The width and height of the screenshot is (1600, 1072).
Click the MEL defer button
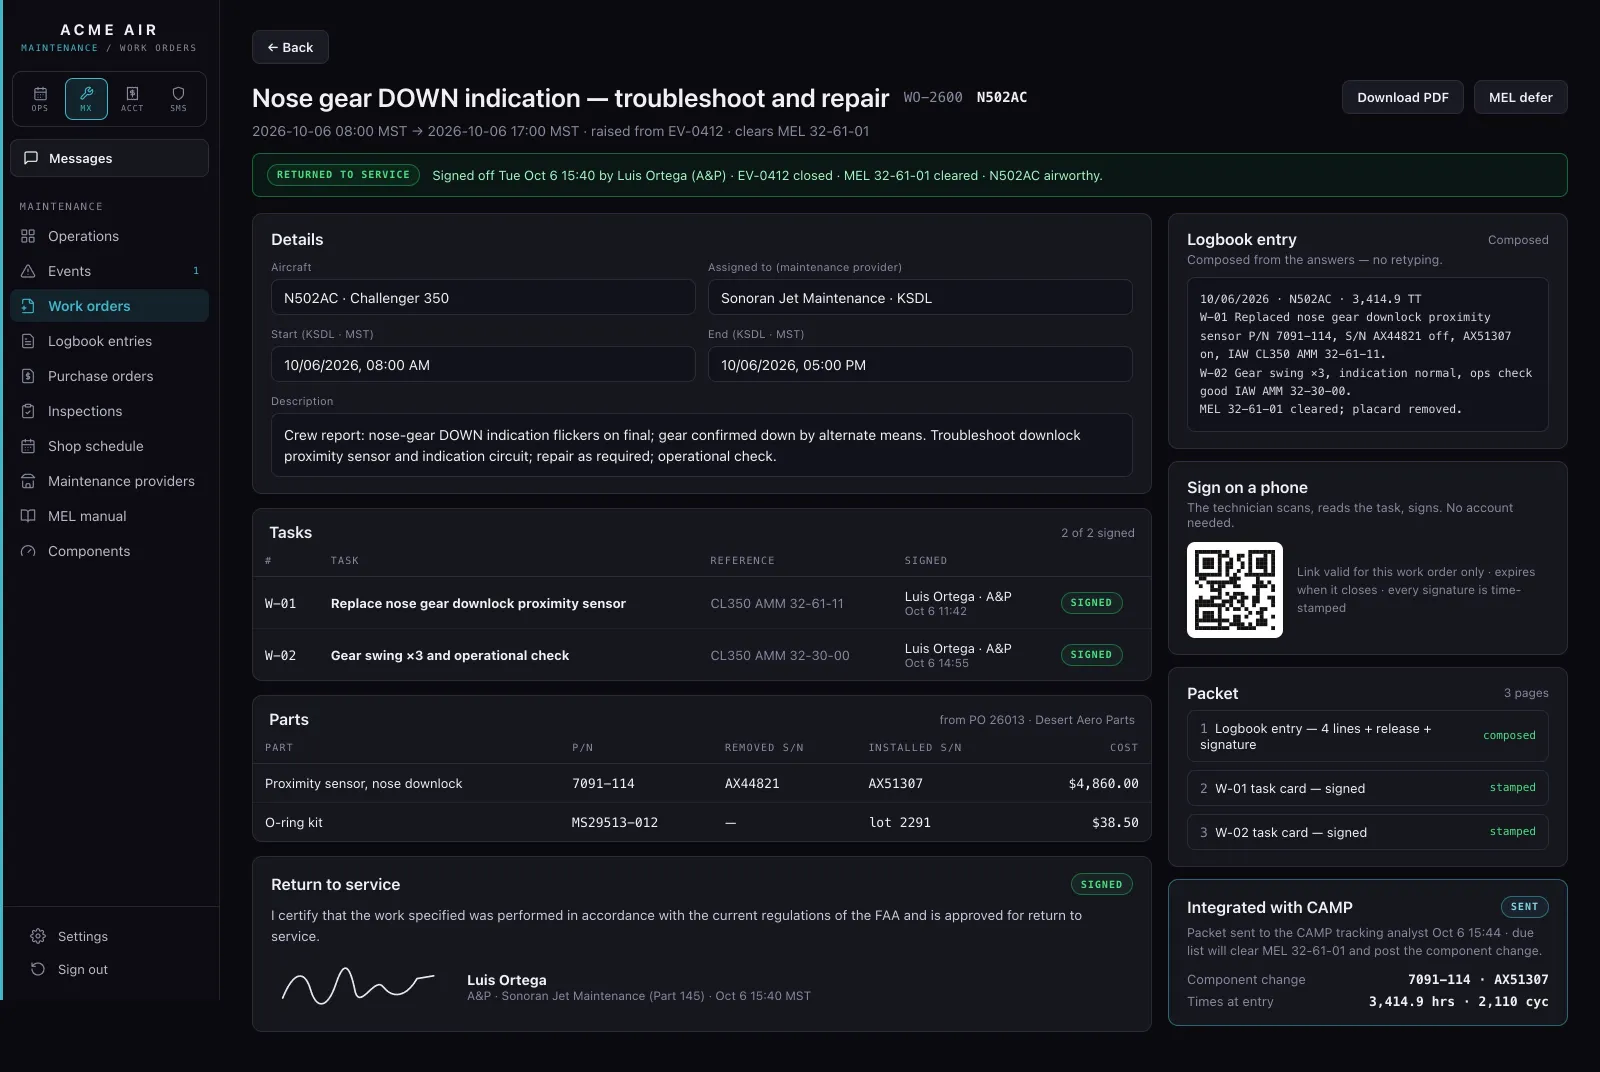1520,97
